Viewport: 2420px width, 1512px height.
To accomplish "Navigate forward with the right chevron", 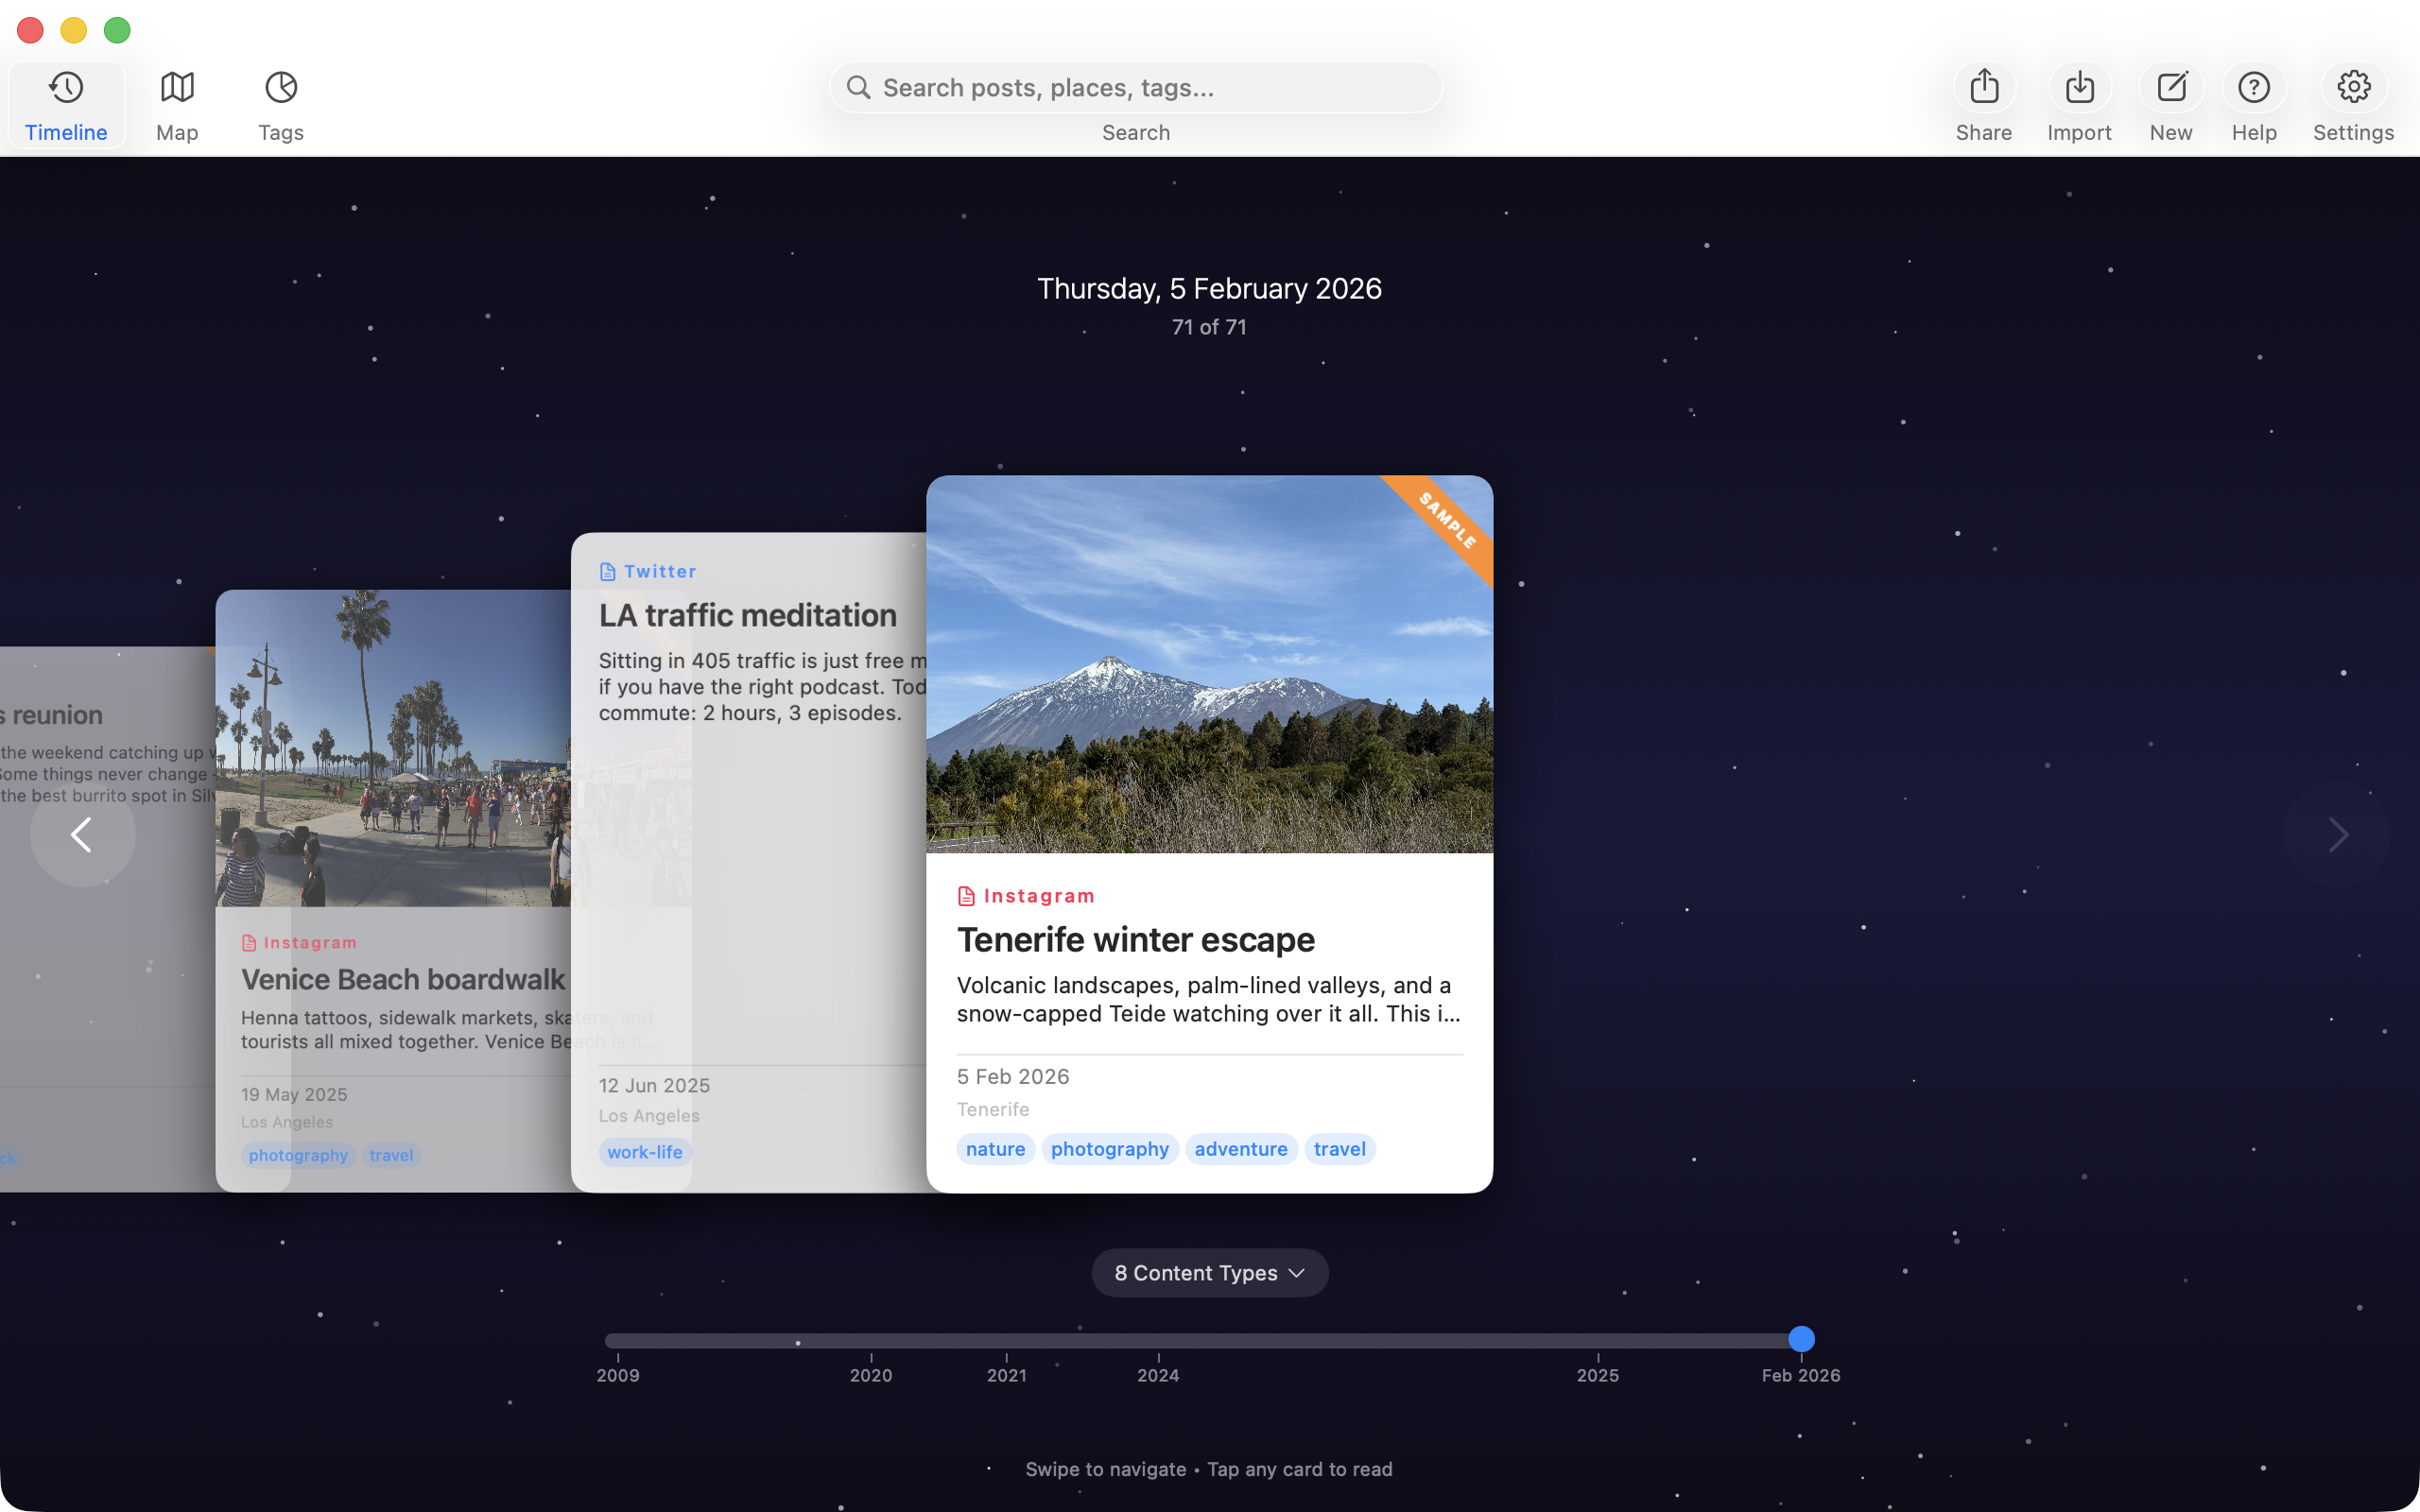I will 2337,834.
